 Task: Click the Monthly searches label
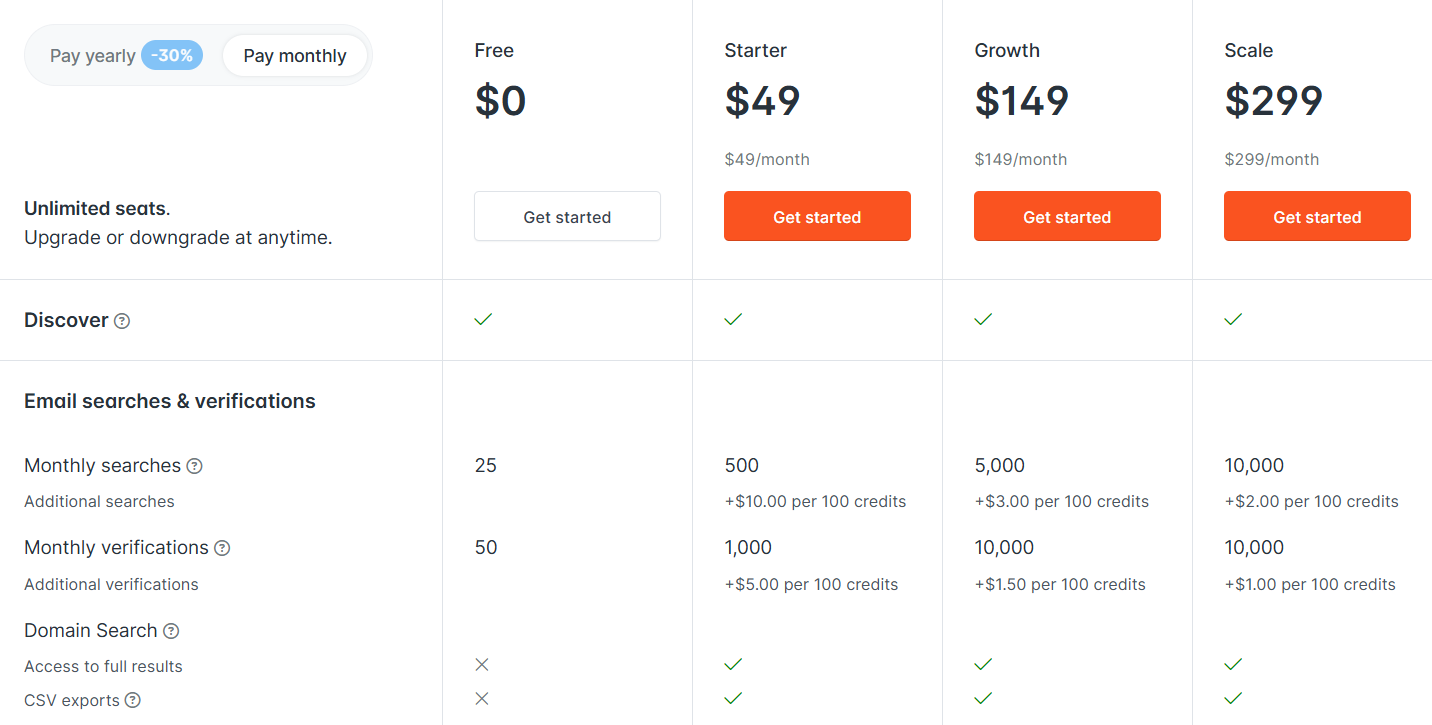(x=102, y=466)
